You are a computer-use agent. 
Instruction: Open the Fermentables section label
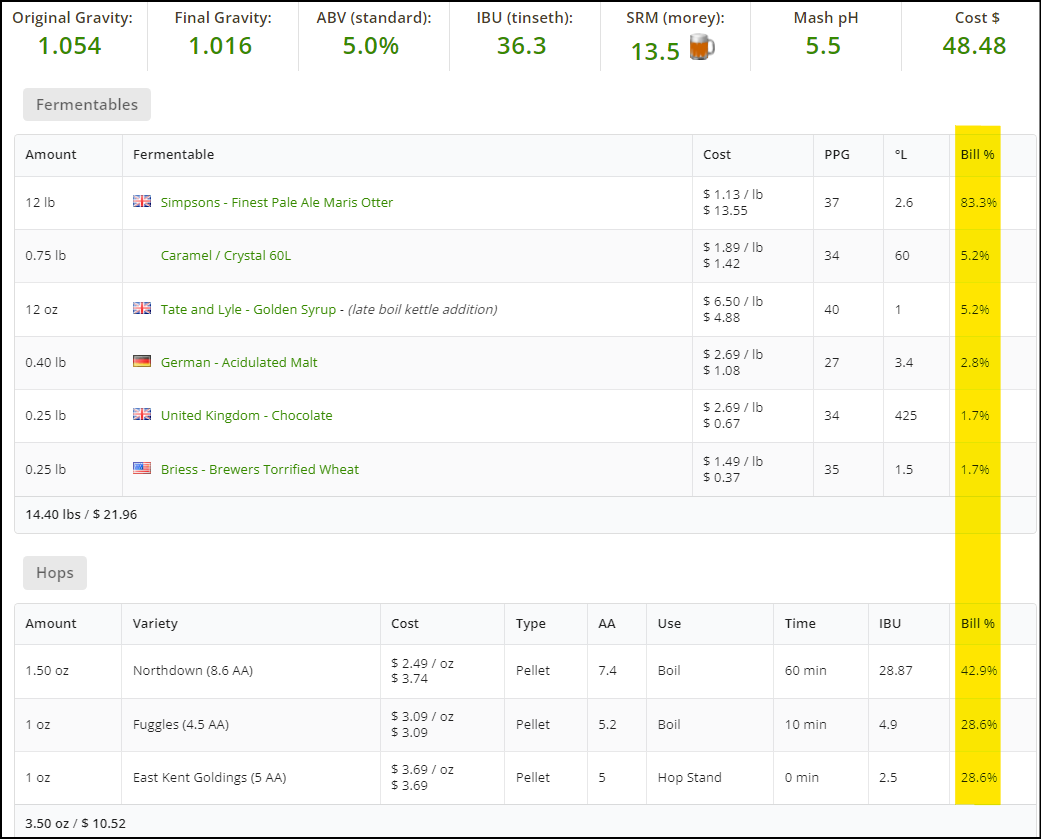coord(87,104)
